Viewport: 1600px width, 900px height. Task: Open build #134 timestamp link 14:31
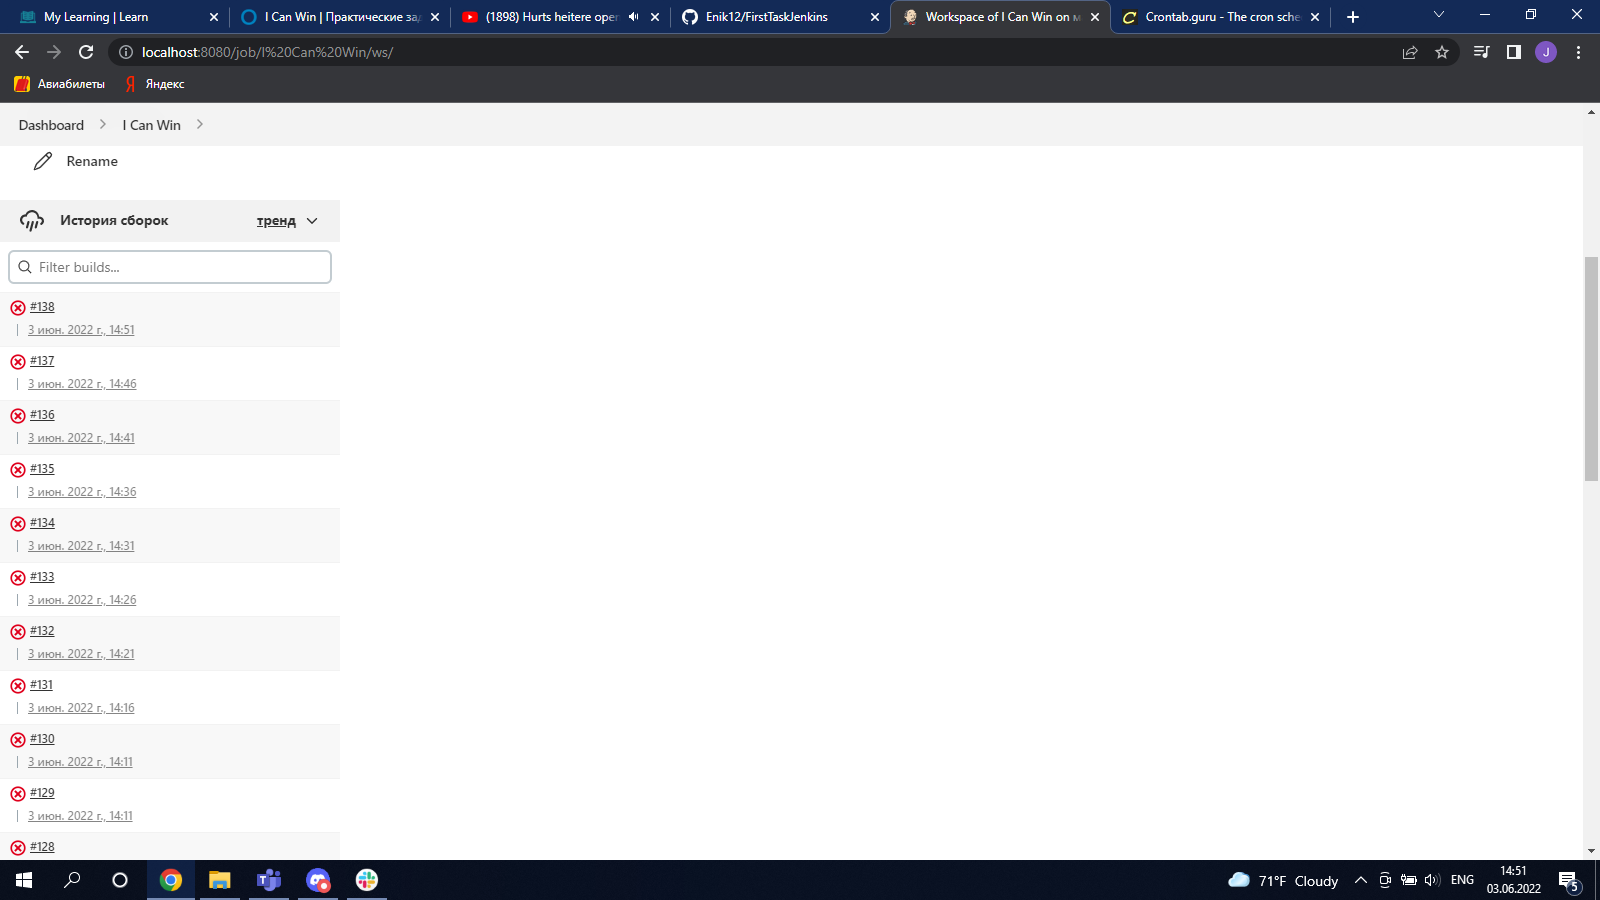coord(81,546)
